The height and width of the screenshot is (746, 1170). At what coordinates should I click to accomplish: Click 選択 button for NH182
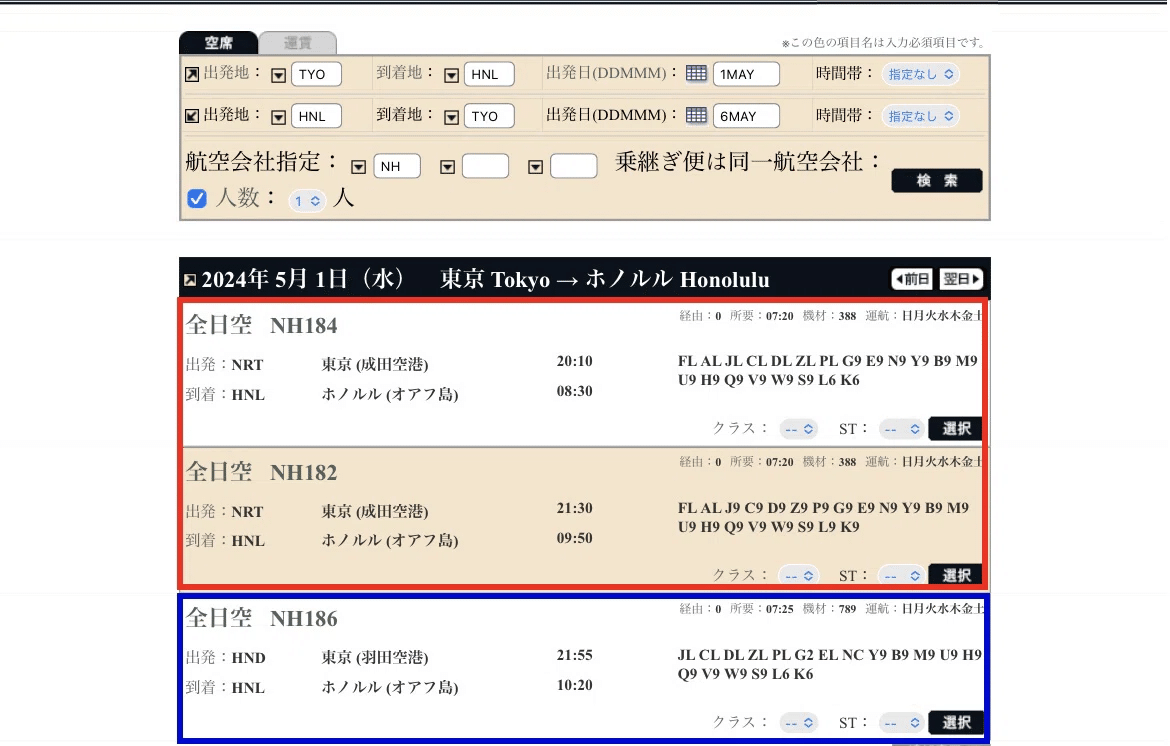[956, 574]
